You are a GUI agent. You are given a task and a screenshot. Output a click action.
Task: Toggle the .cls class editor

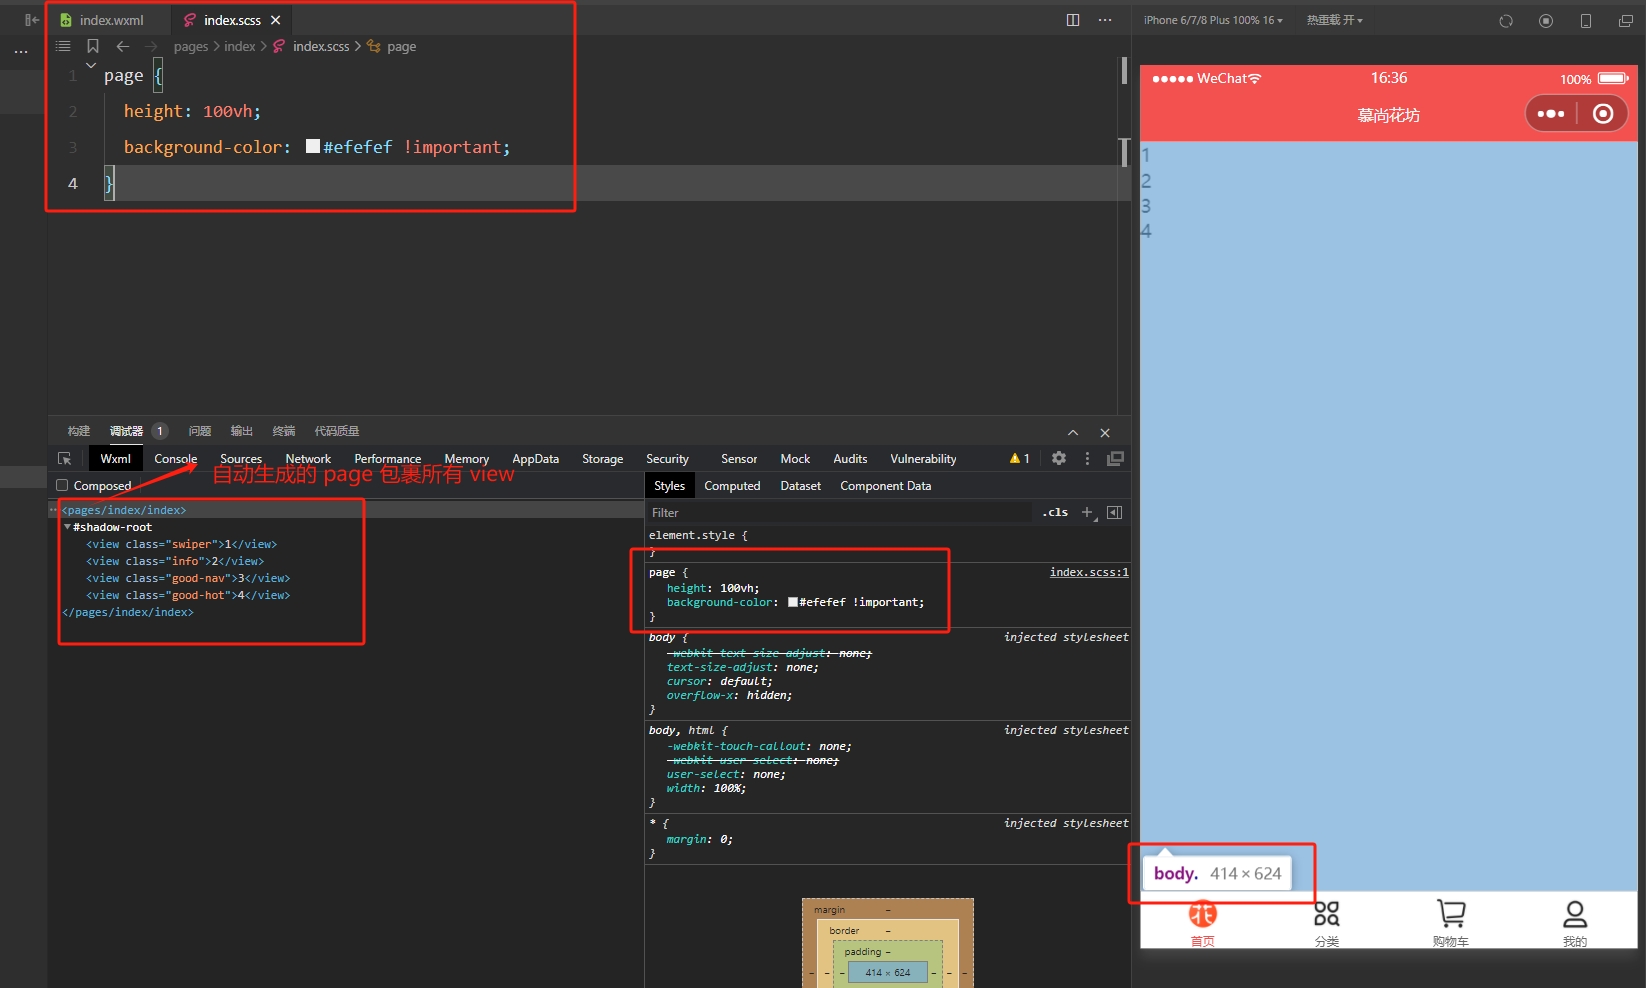click(x=1055, y=512)
